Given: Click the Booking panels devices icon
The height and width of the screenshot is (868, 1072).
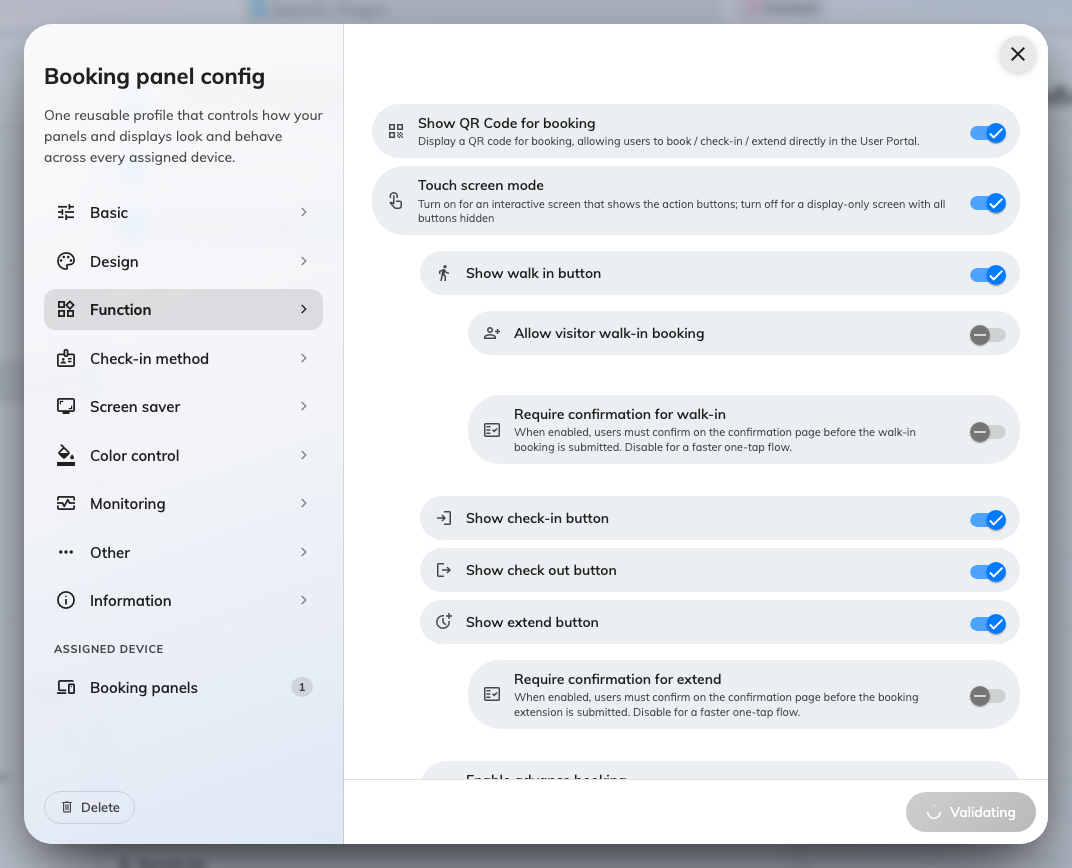Looking at the screenshot, I should (66, 688).
